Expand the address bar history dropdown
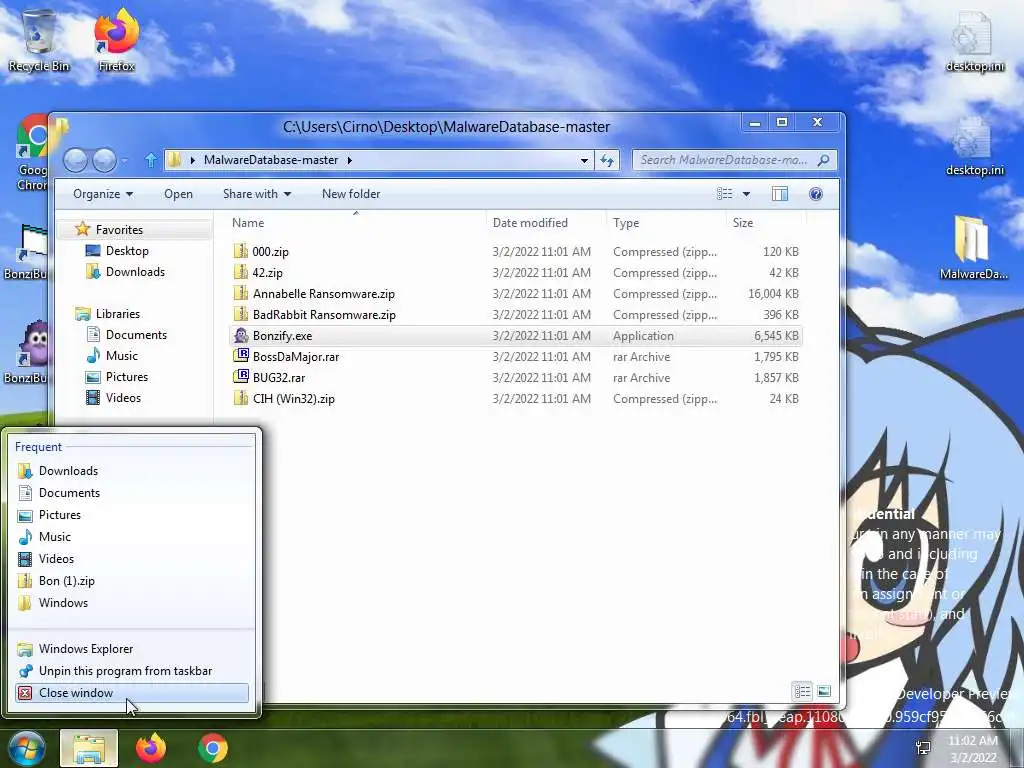The image size is (1024, 768). [584, 160]
